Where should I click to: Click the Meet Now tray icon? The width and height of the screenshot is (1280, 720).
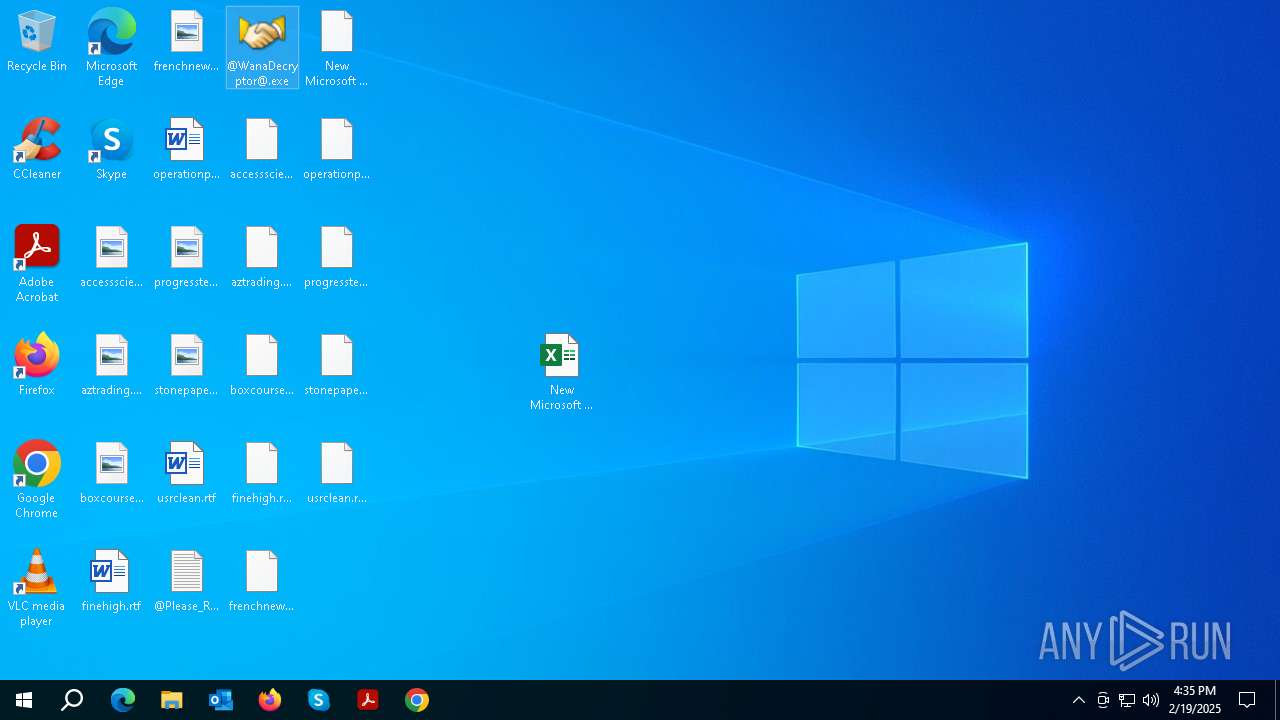(x=1103, y=700)
